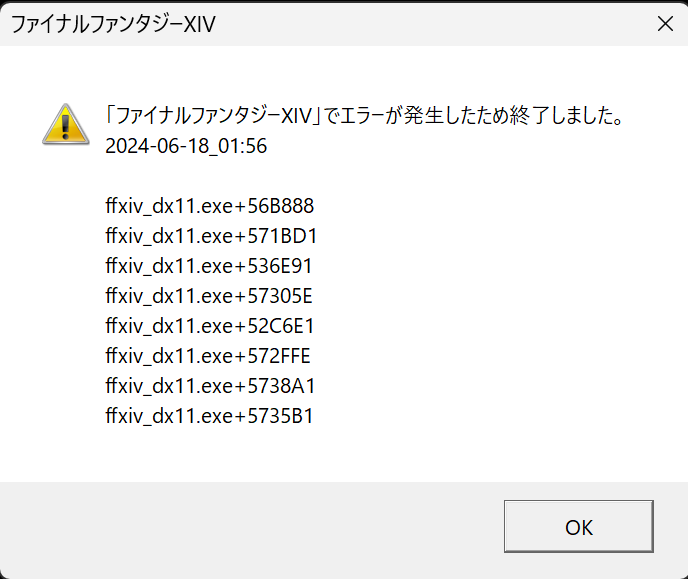Click the line ffxiv_dx11.exe+52C6E1
This screenshot has width=688, height=579.
click(x=210, y=326)
